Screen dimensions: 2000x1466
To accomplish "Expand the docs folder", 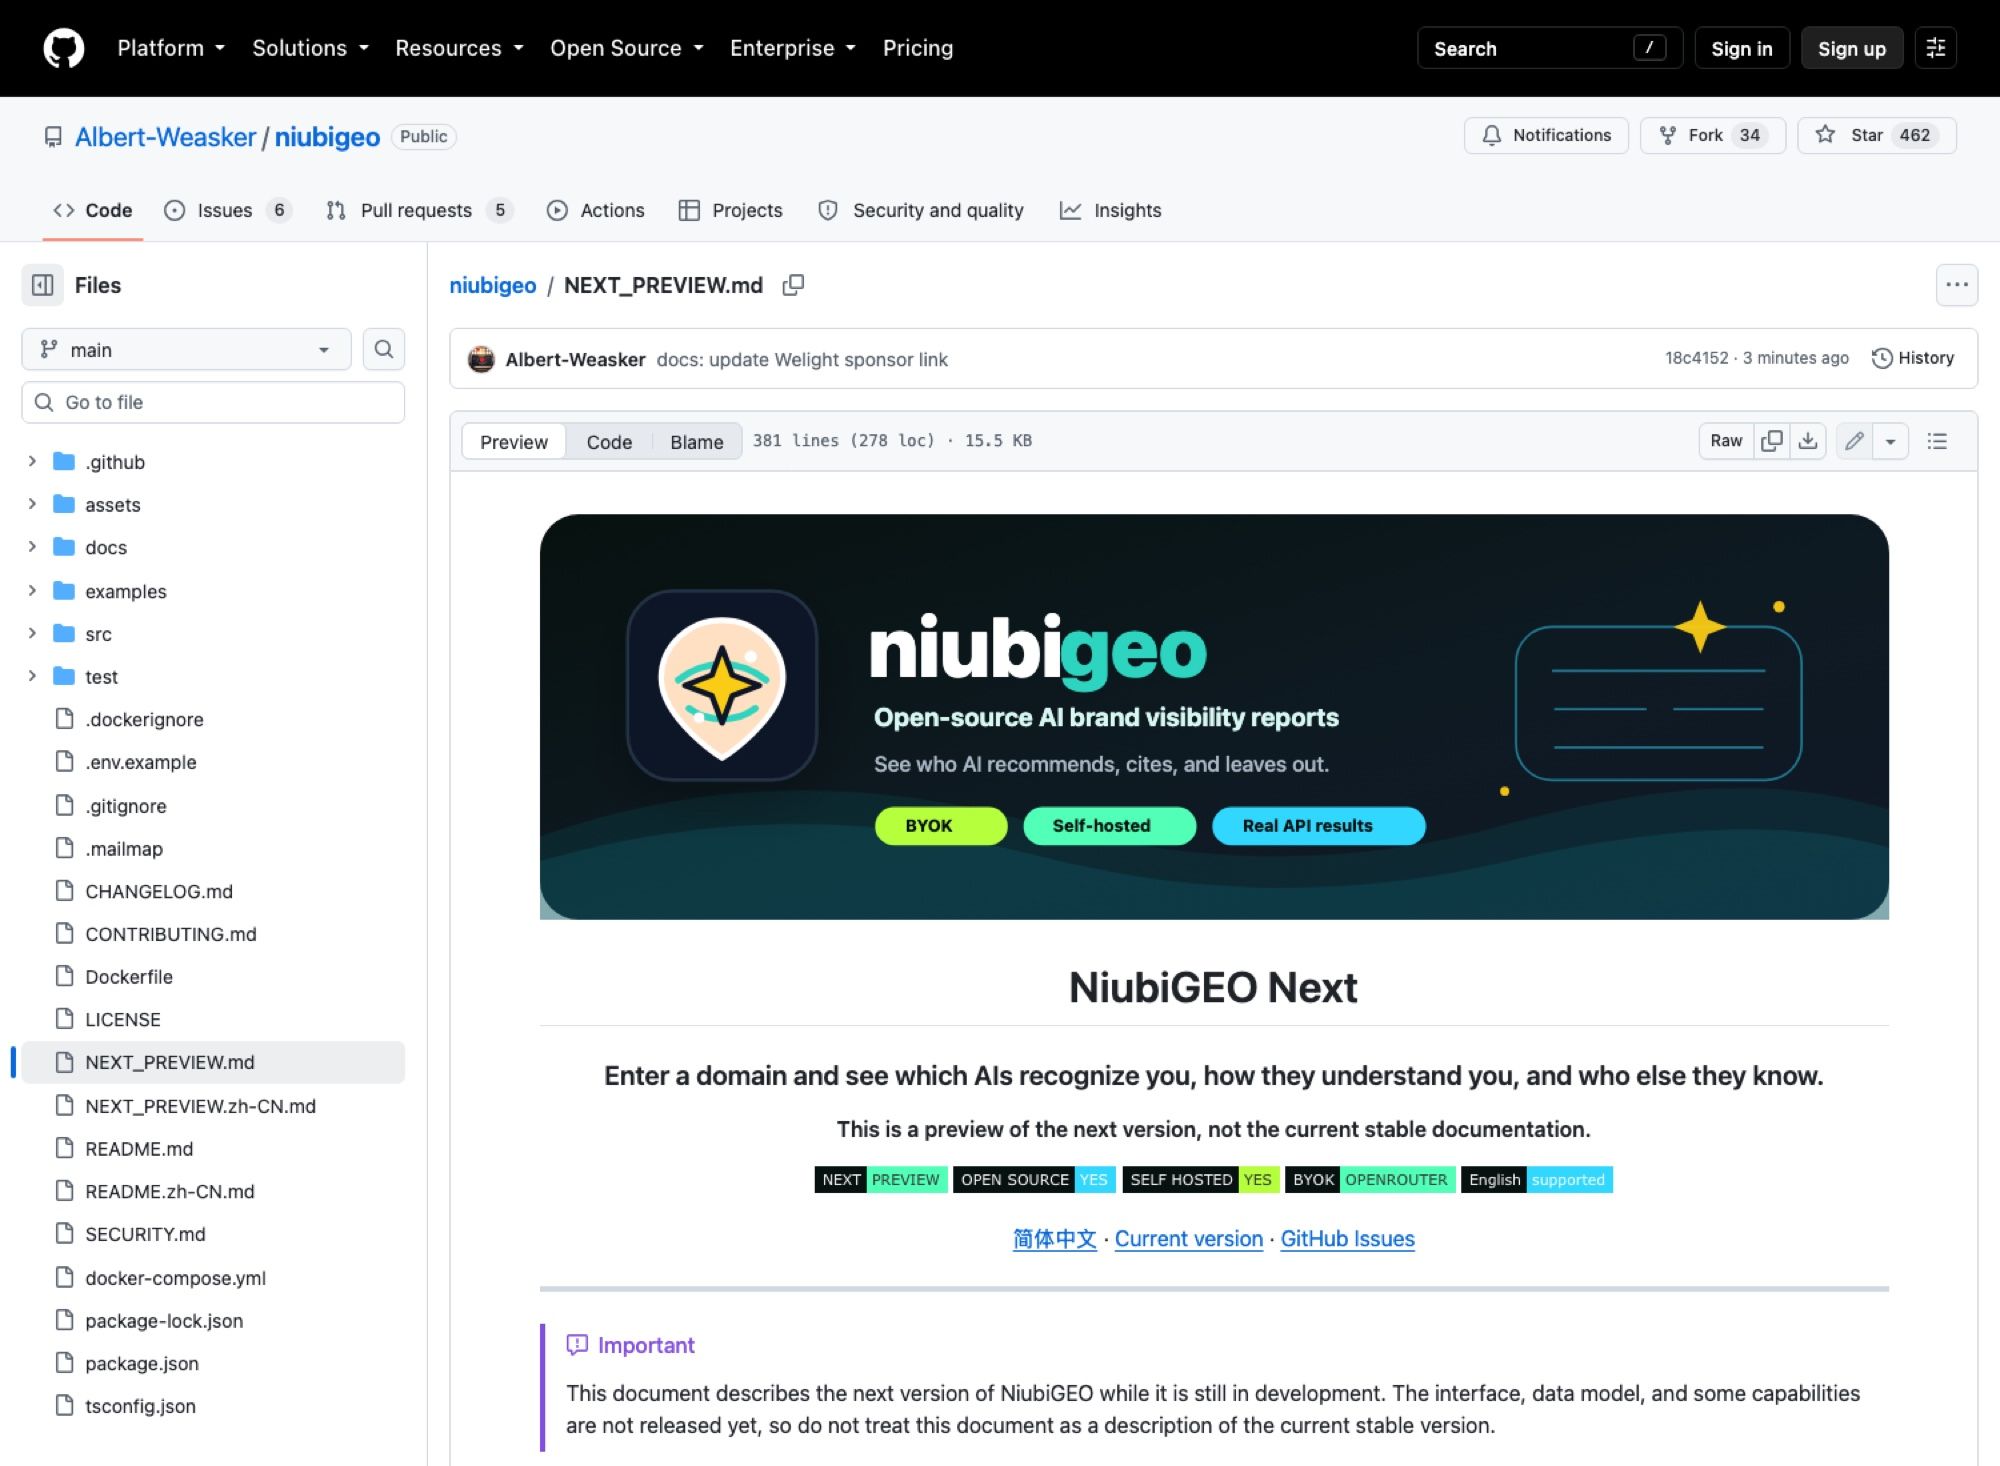I will [x=32, y=547].
